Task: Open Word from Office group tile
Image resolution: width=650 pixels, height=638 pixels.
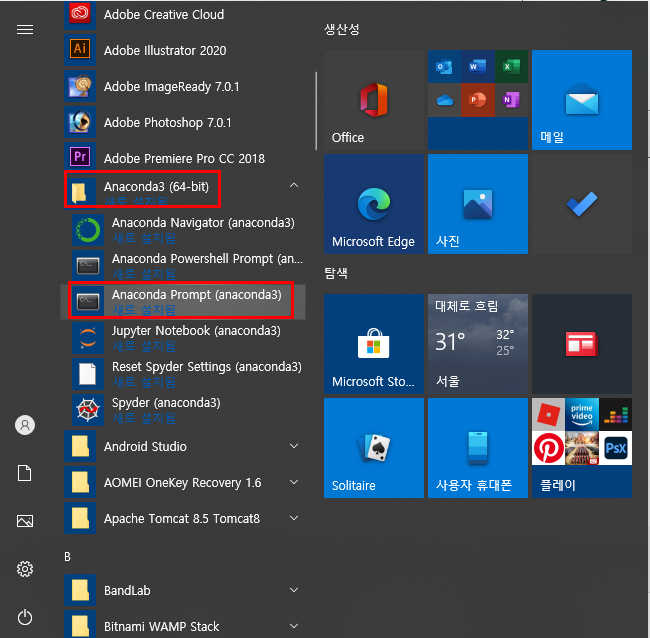Action: [x=478, y=67]
